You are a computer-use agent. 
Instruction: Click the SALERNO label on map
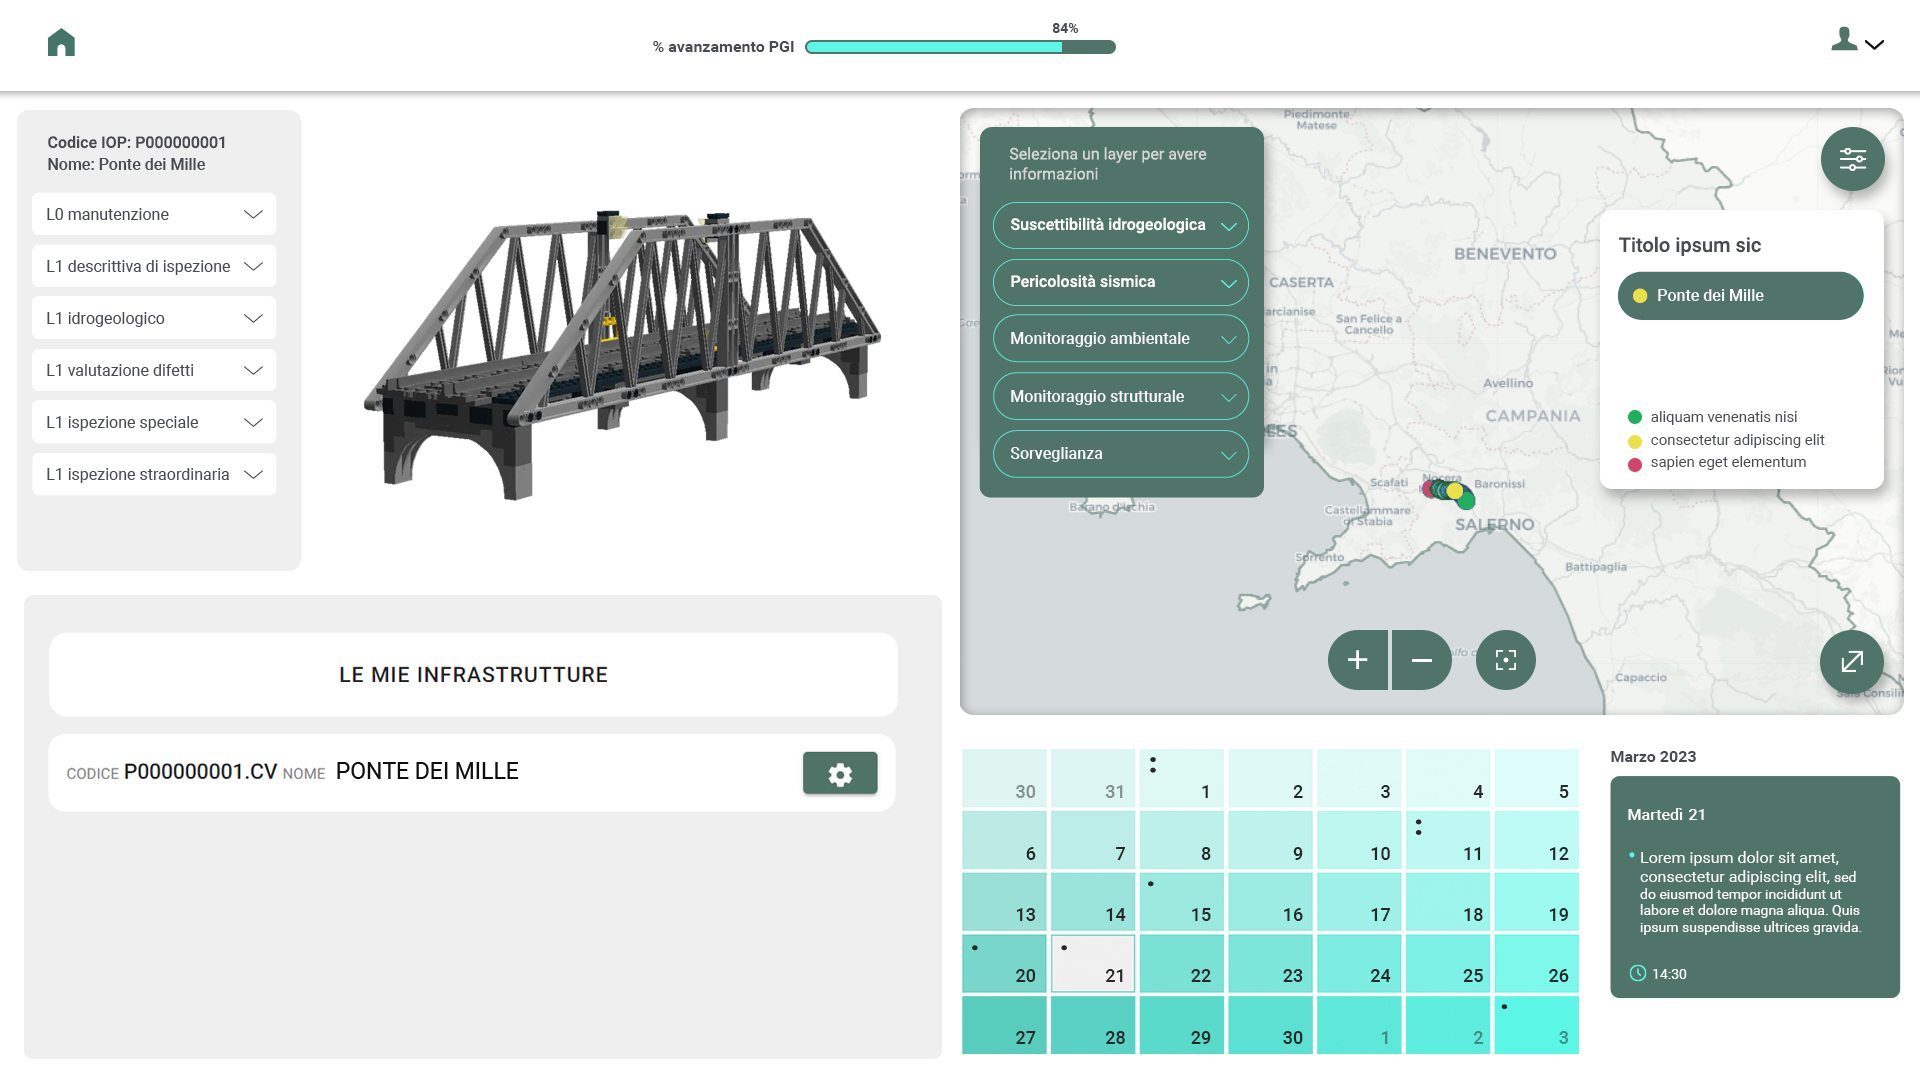1494,524
